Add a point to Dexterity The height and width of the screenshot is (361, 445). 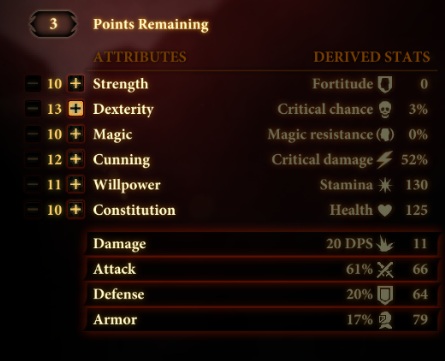click(76, 109)
